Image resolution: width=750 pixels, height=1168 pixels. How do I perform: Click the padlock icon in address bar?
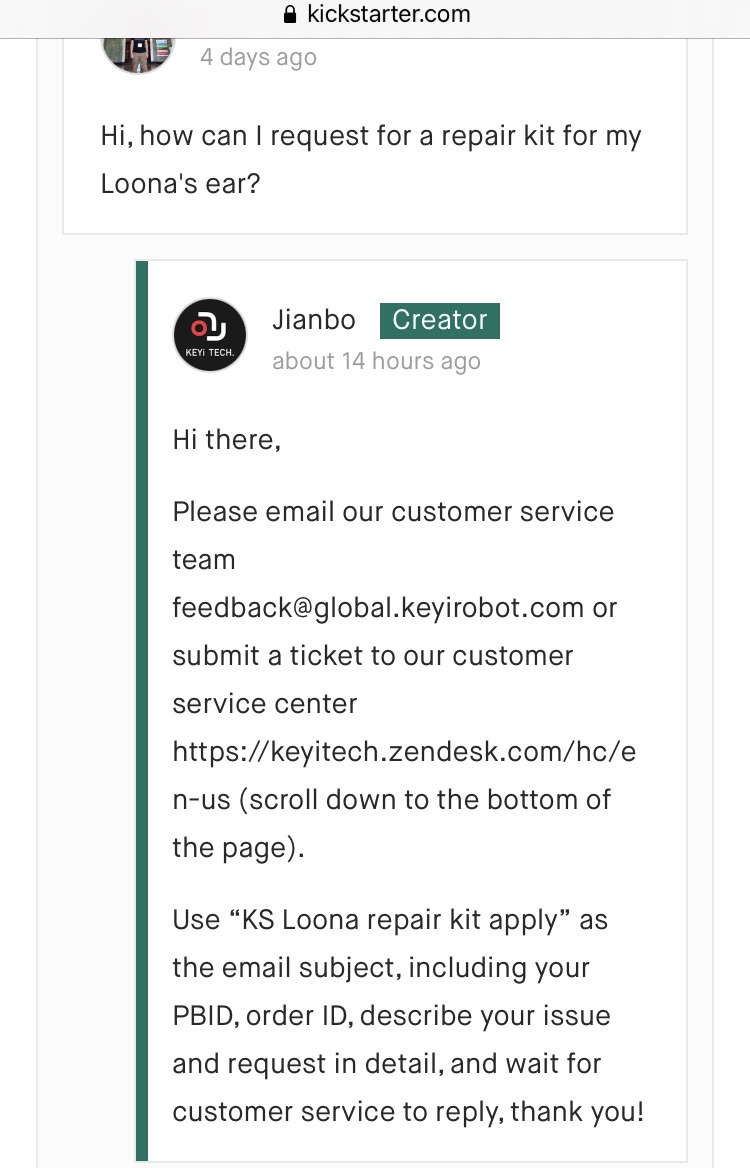point(291,15)
